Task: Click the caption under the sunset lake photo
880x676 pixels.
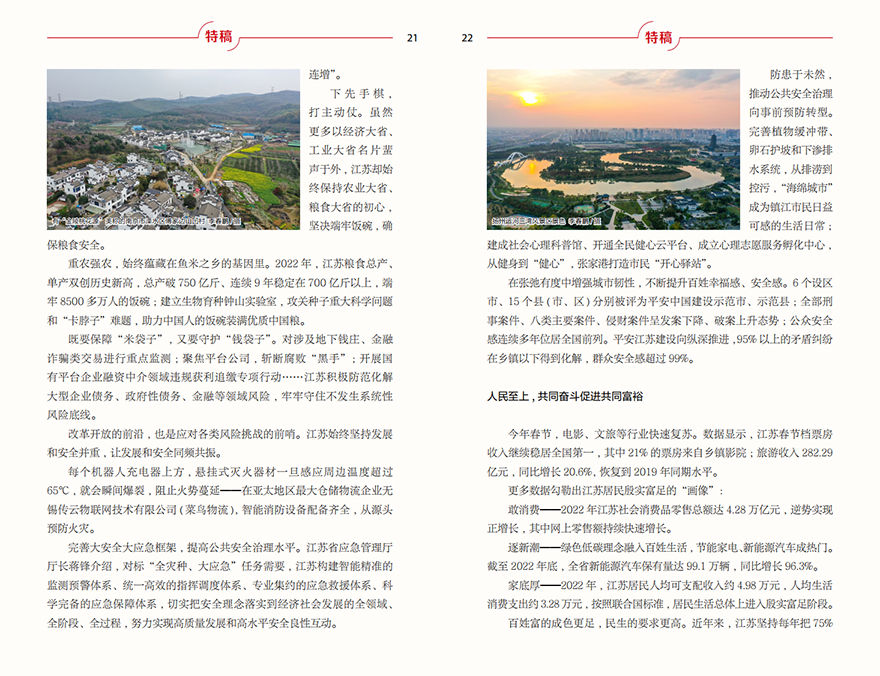Action: (546, 222)
